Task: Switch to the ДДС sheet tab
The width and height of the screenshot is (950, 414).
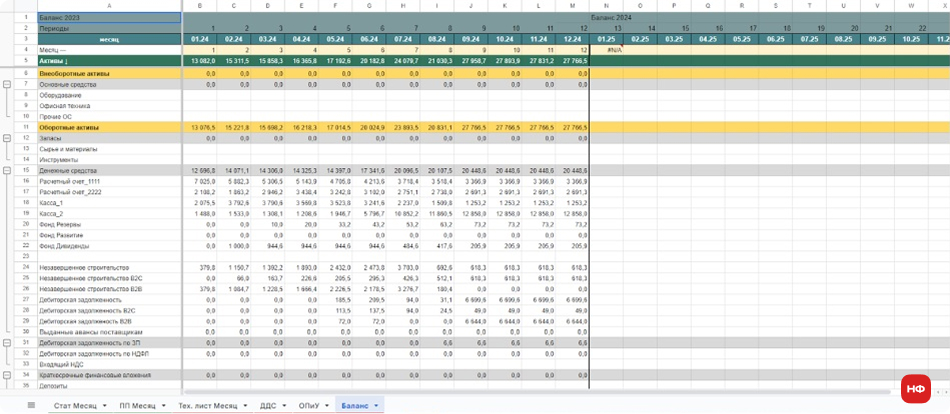Action: tap(268, 405)
